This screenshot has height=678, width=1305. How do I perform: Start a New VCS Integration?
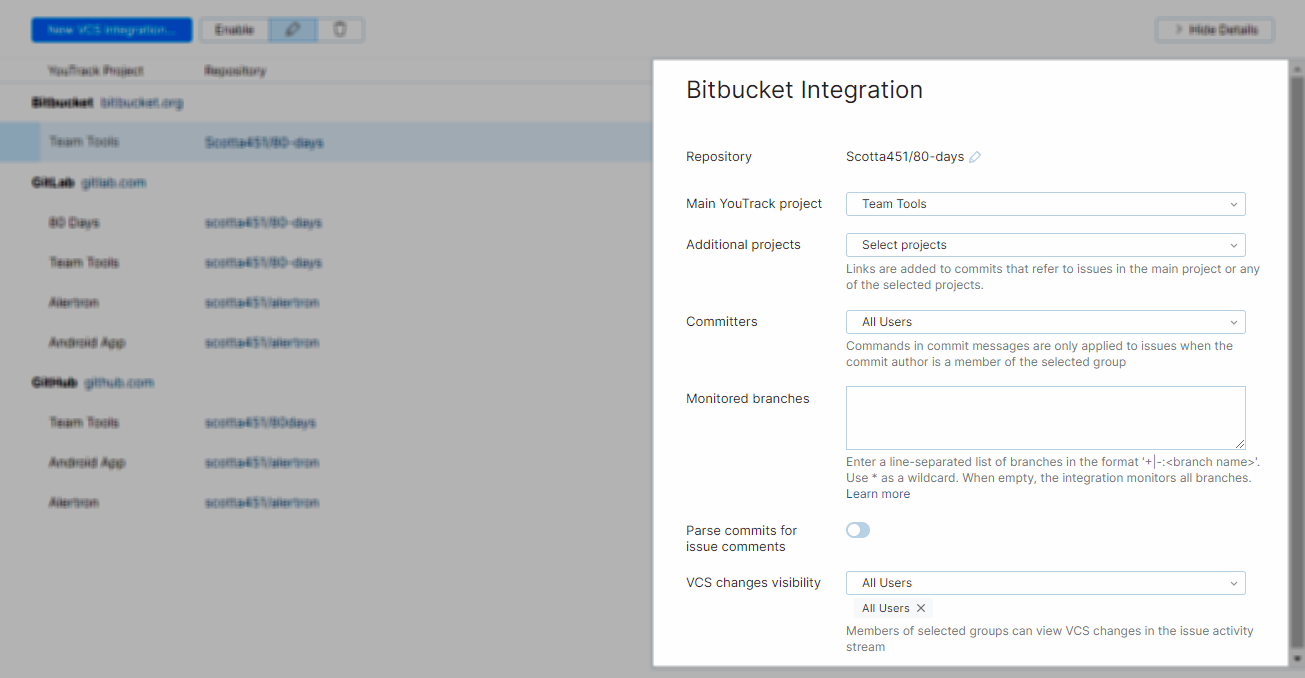111,29
